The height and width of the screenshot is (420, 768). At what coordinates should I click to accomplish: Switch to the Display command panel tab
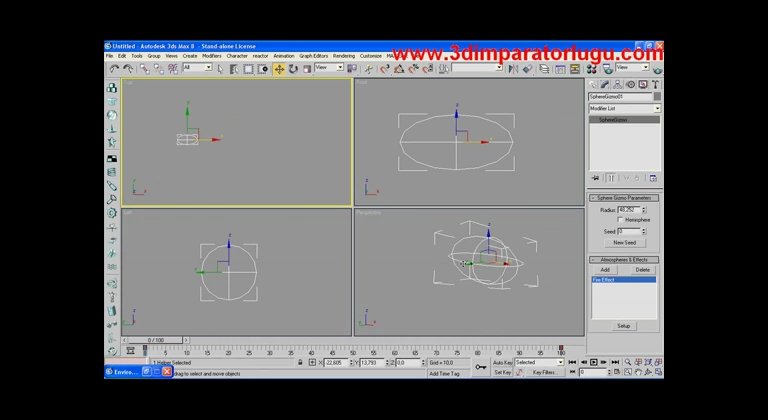pyautogui.click(x=643, y=85)
